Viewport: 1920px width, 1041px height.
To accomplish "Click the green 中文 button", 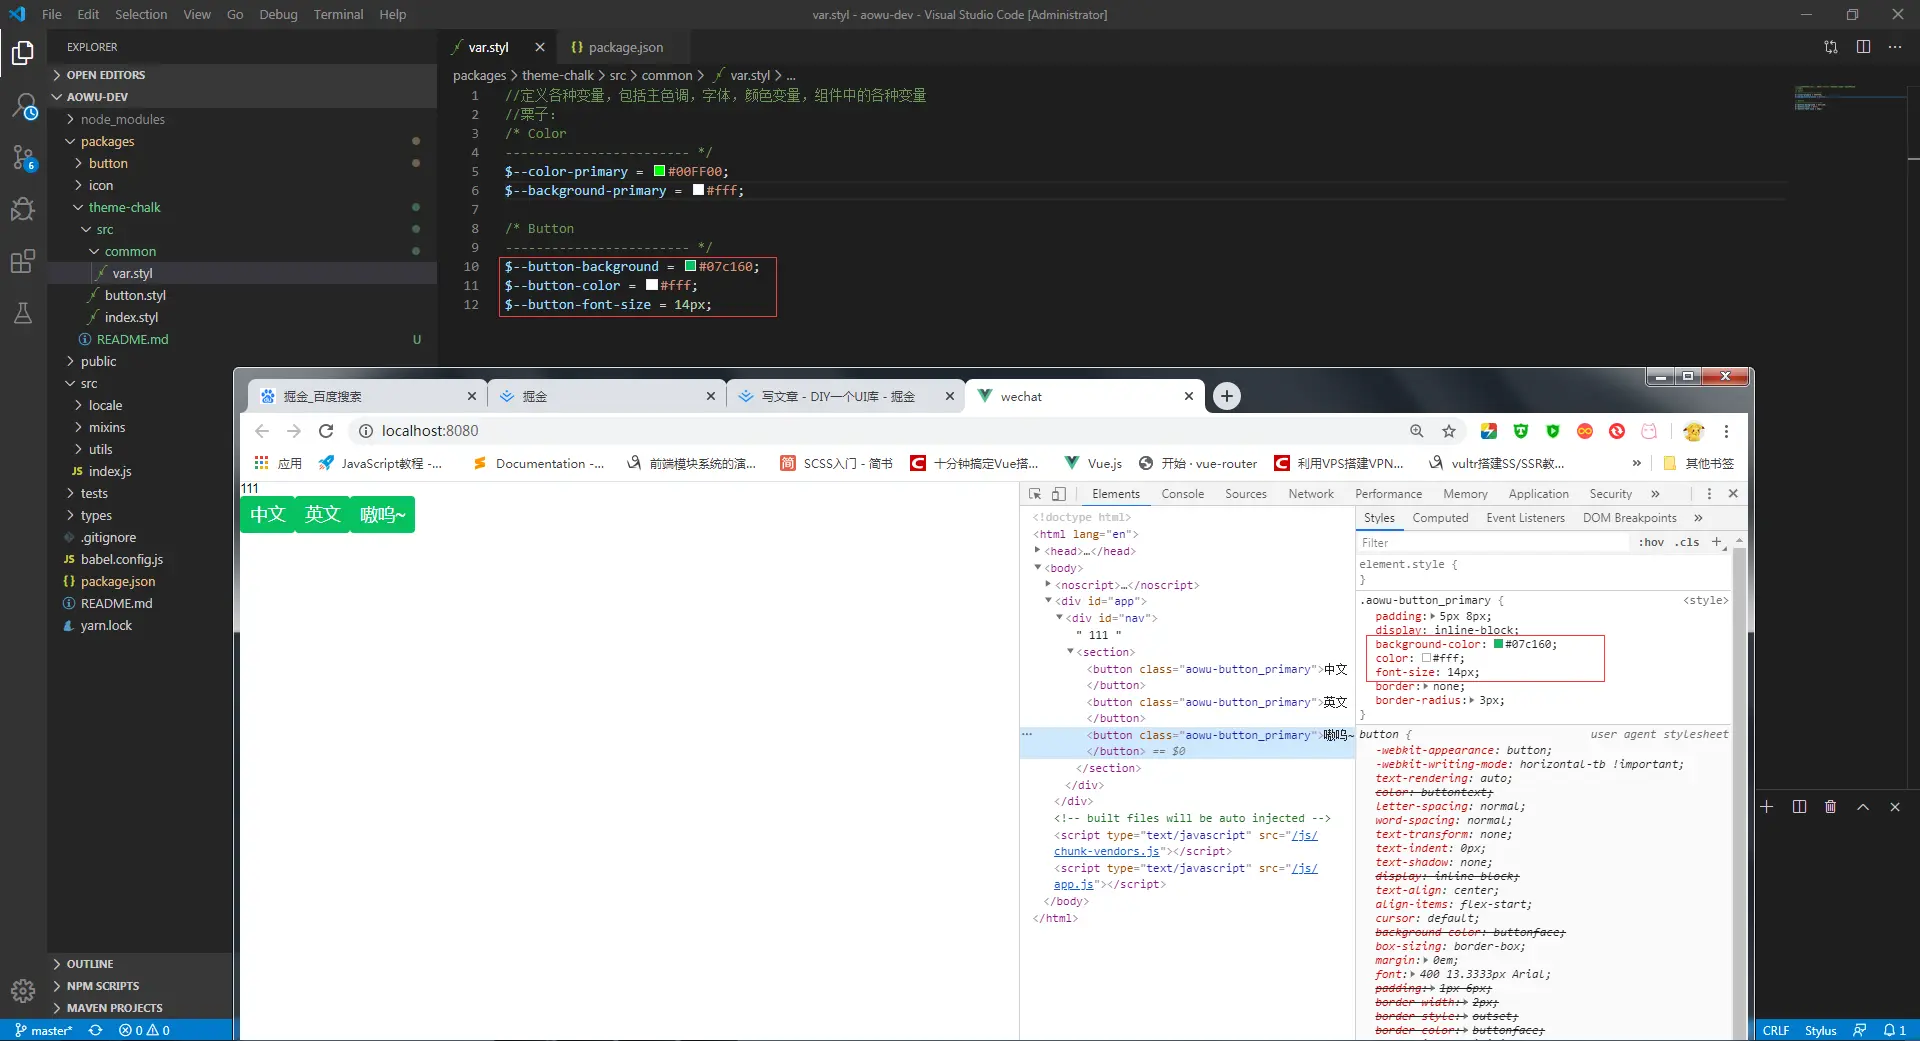I will 268,515.
